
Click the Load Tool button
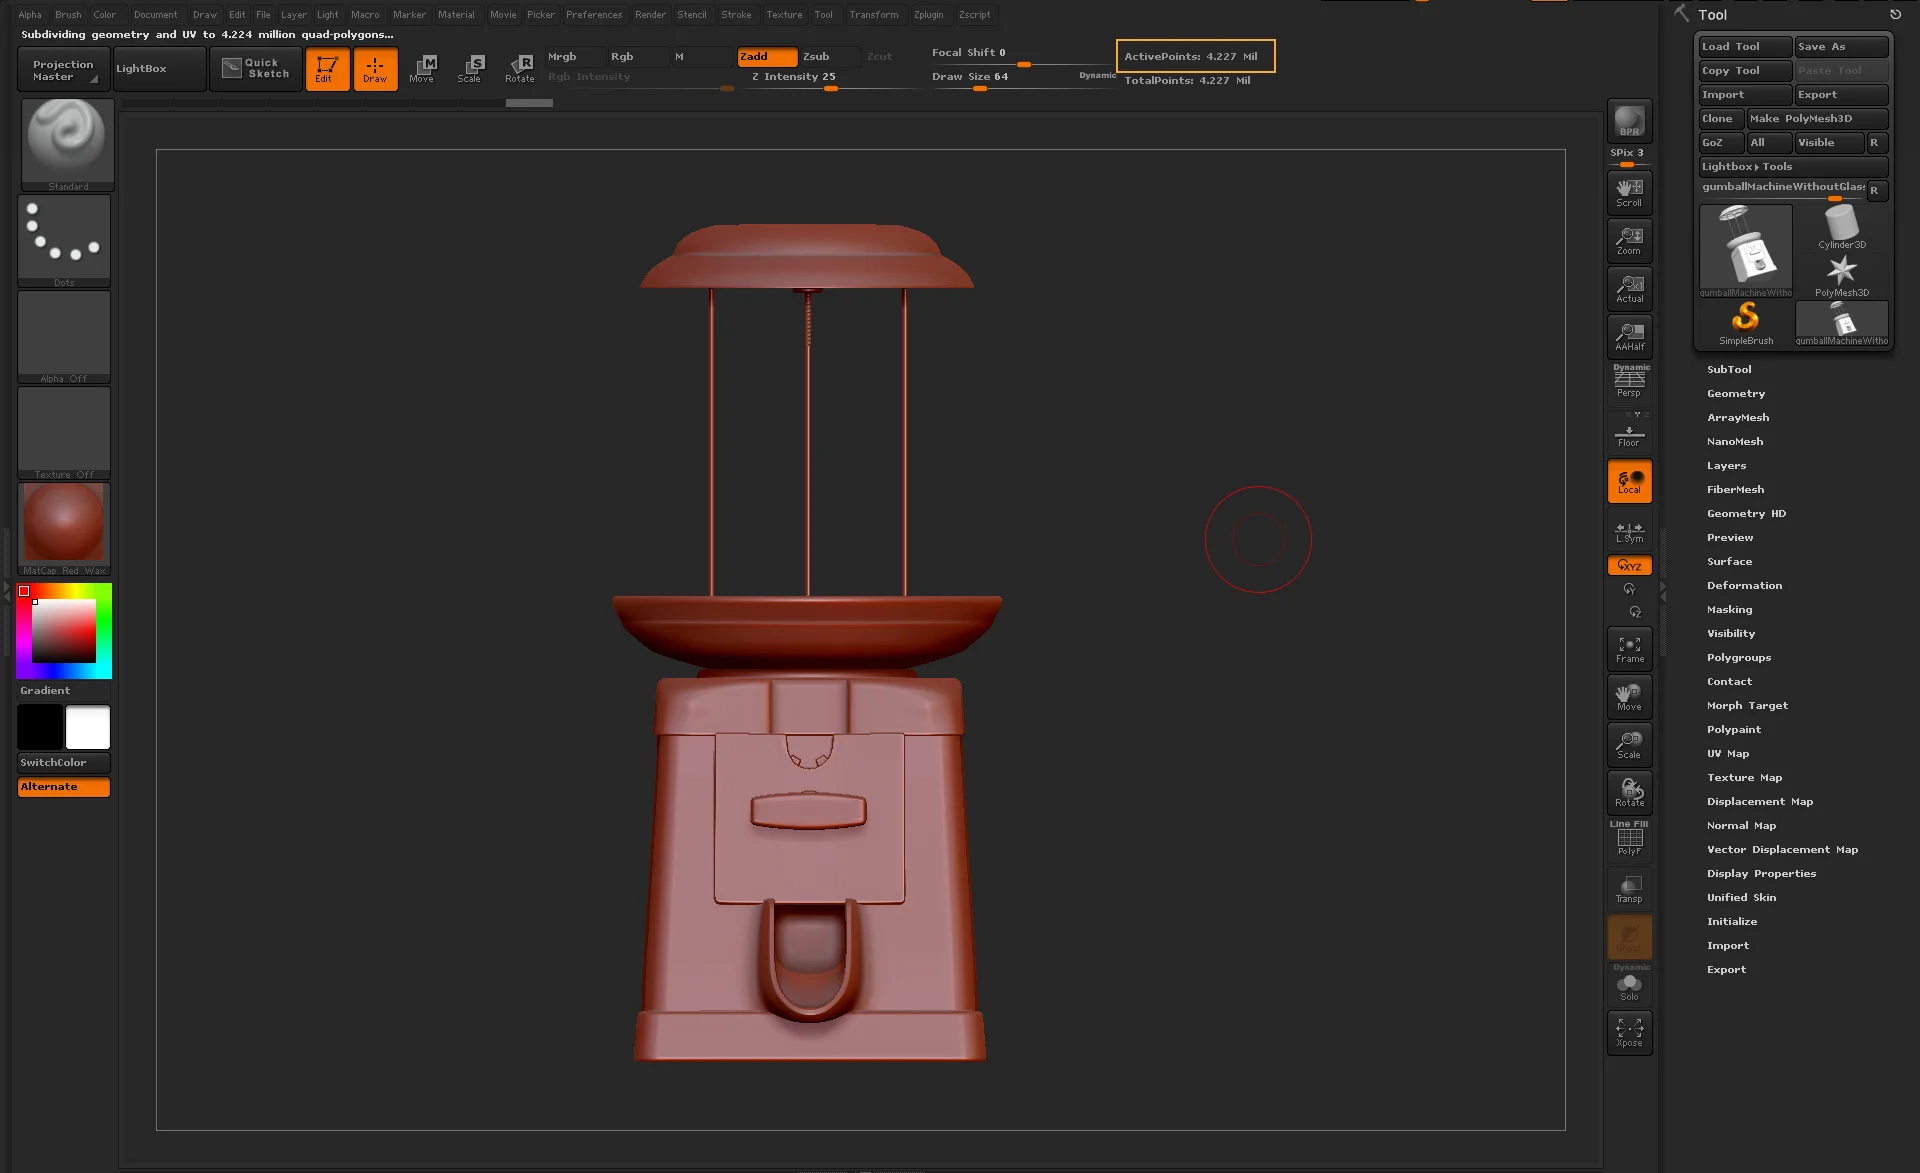coord(1743,47)
